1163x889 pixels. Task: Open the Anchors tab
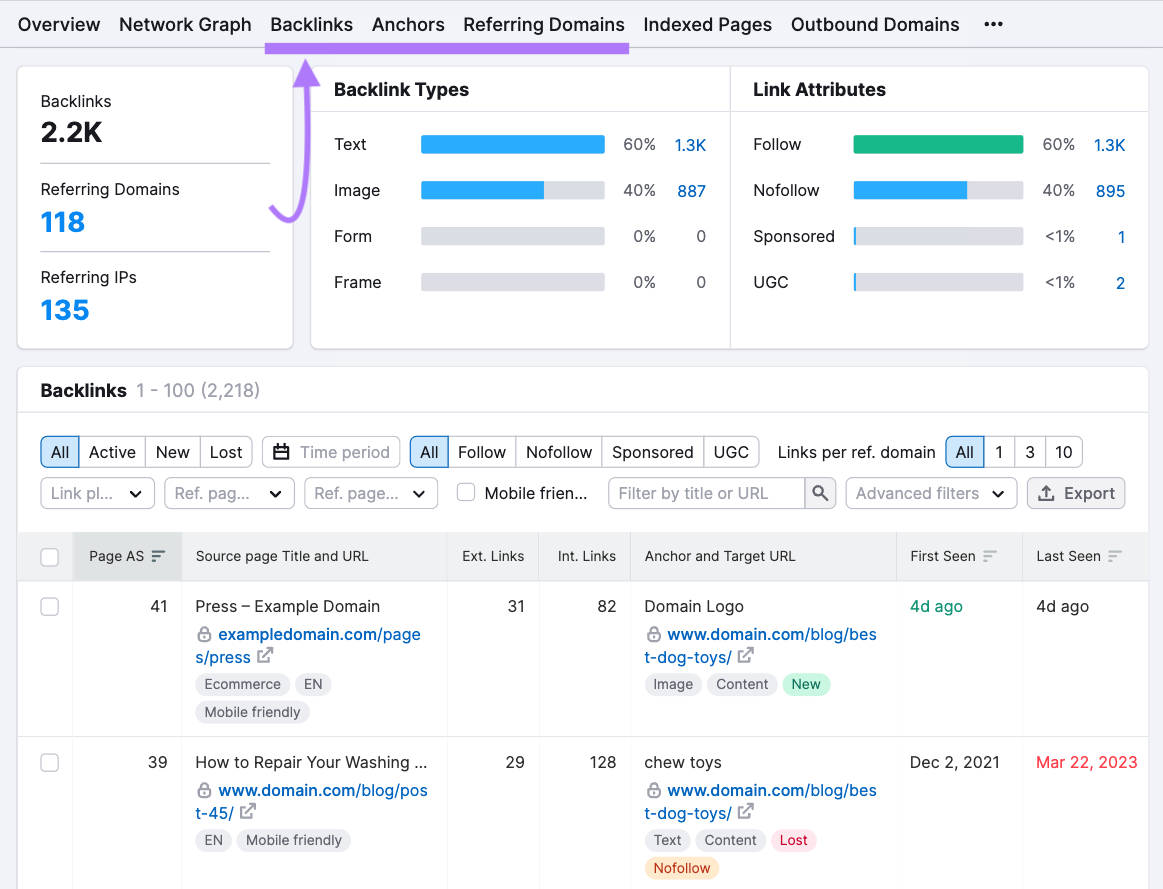coord(408,24)
